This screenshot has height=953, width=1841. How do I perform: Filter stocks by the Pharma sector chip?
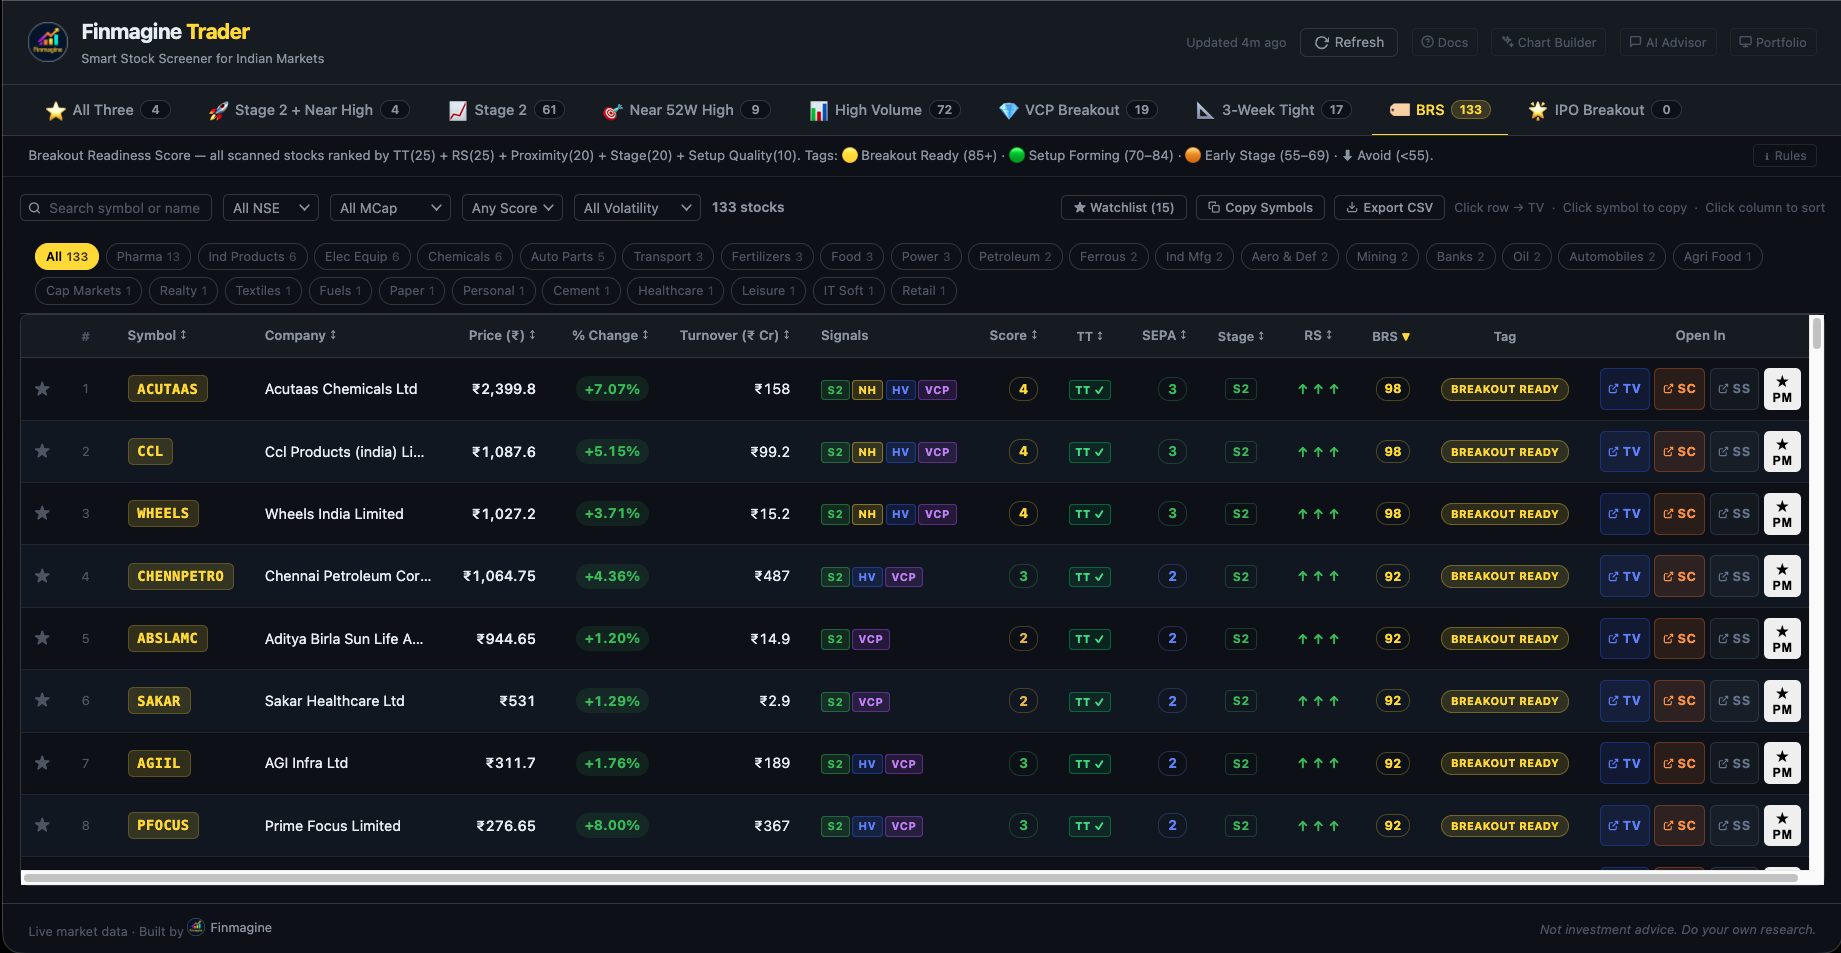(147, 256)
